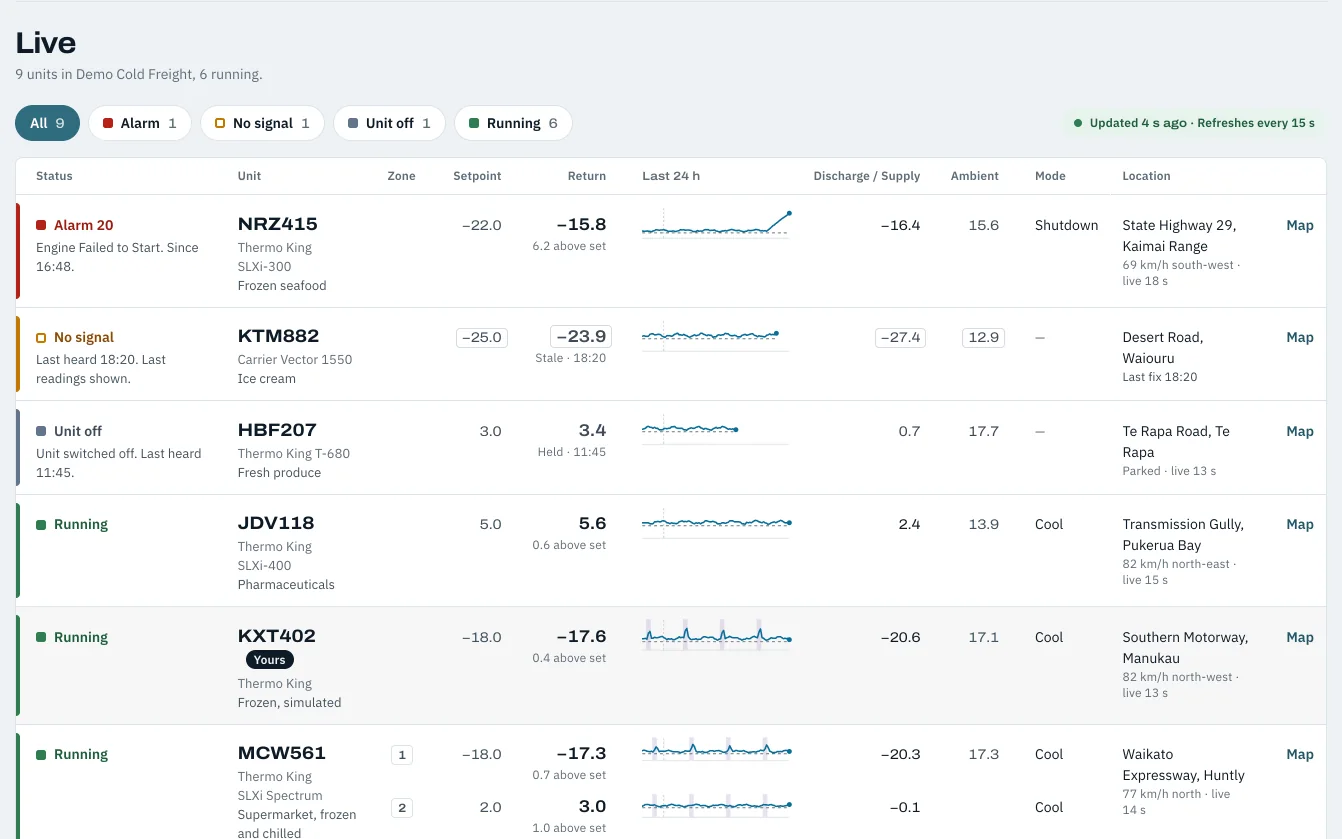Show only Unit off units
1342x839 pixels.
(388, 123)
